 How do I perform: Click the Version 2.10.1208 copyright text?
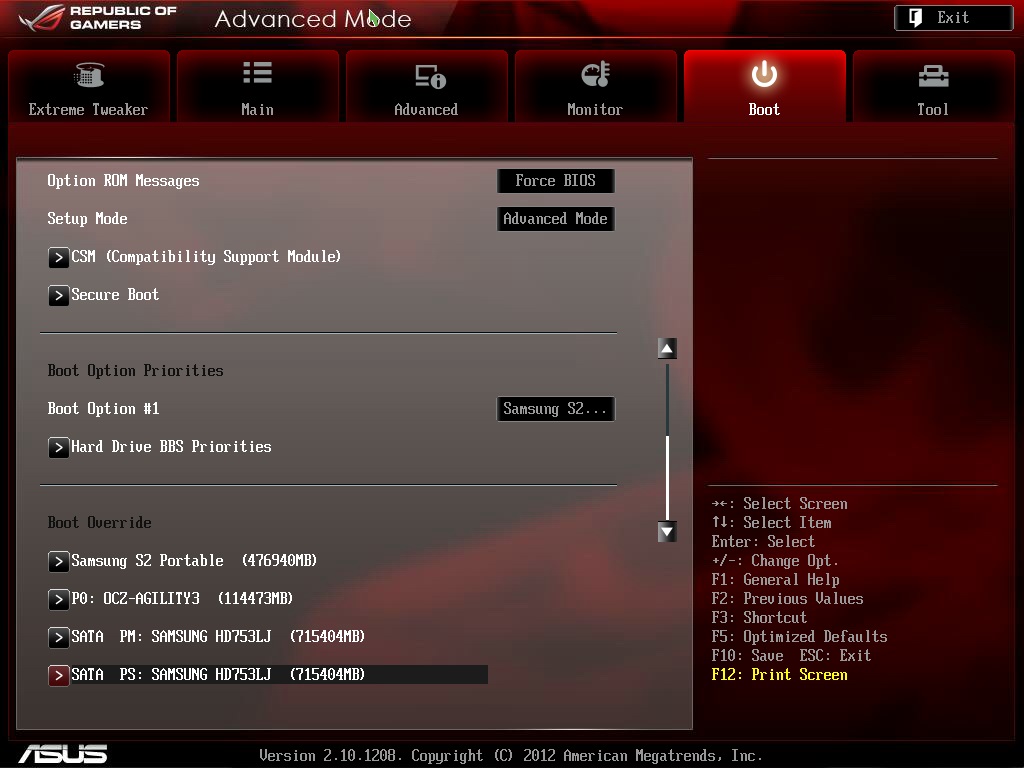tap(511, 756)
